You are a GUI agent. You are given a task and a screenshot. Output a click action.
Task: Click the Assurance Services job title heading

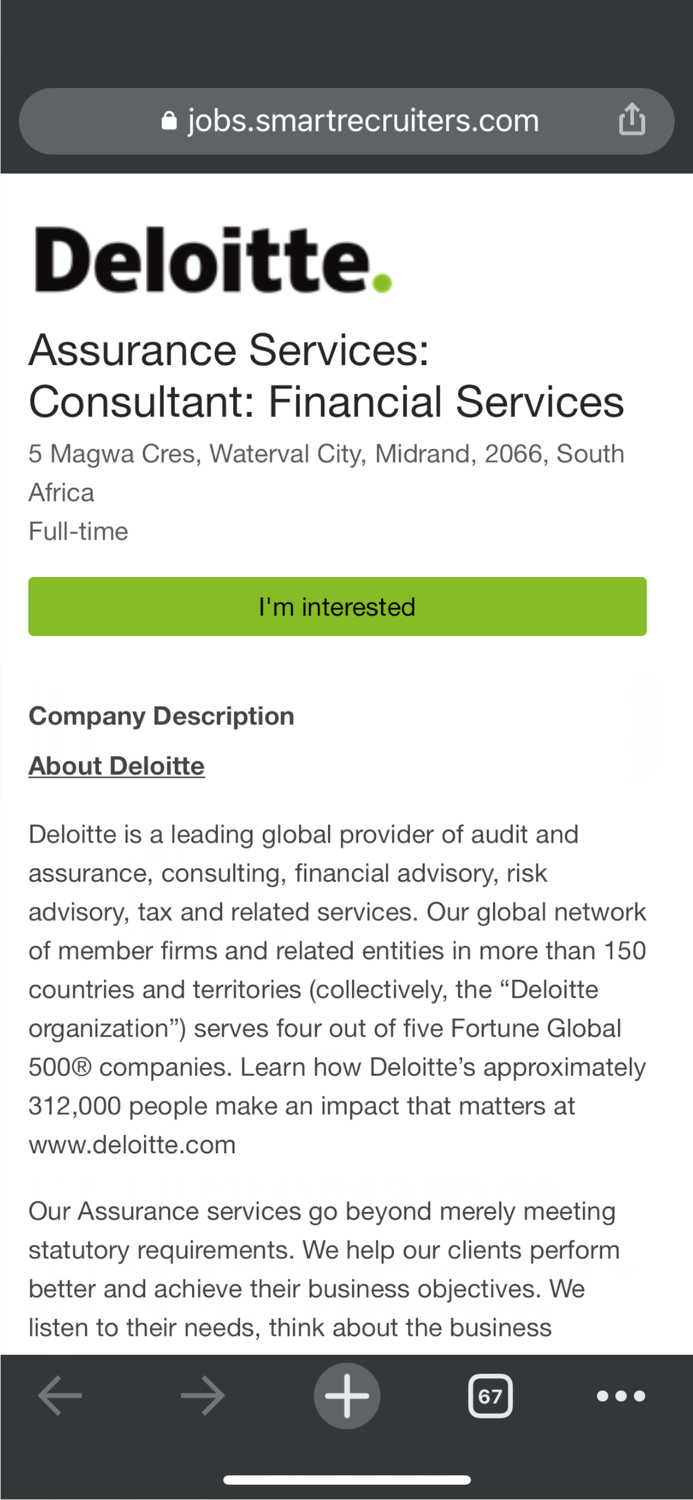pos(326,376)
